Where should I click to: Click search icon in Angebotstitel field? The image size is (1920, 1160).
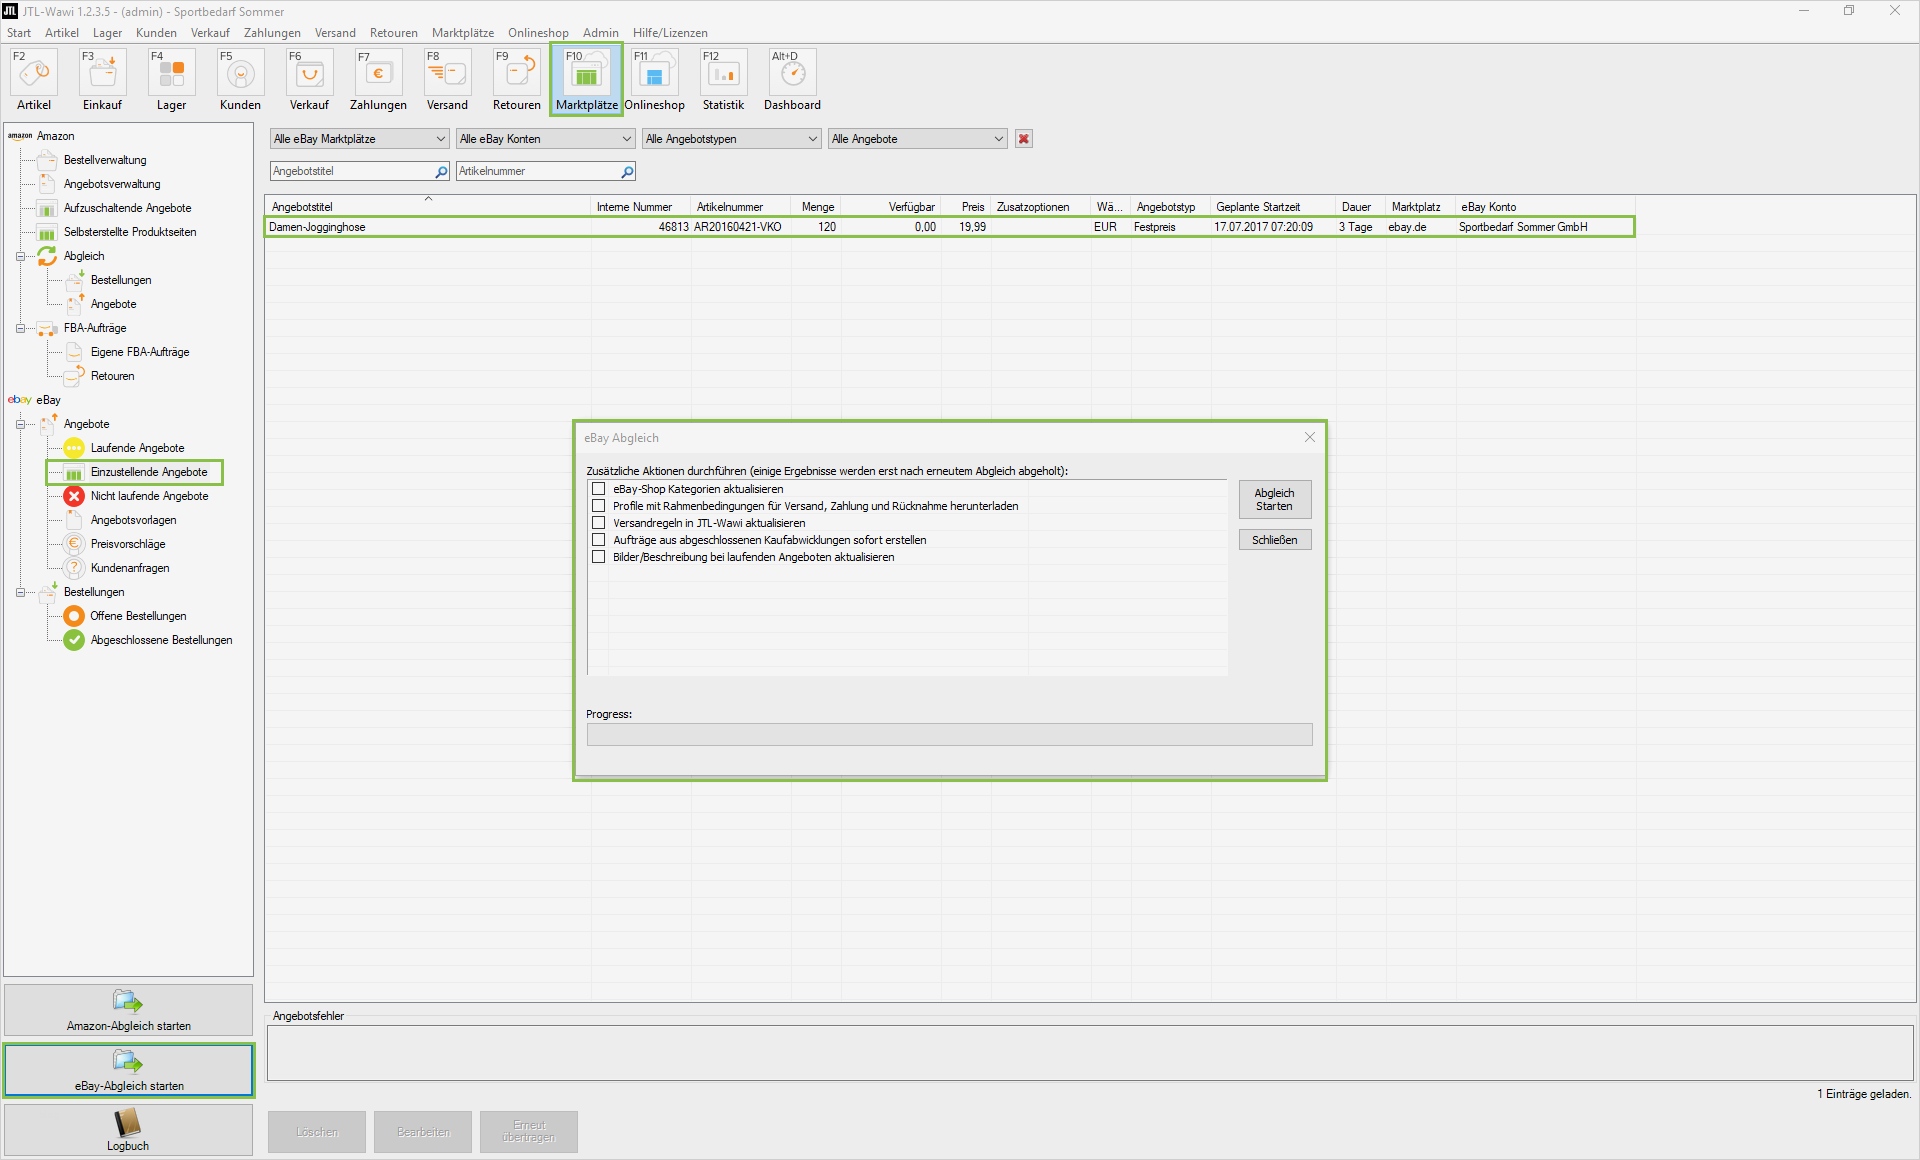click(x=441, y=172)
